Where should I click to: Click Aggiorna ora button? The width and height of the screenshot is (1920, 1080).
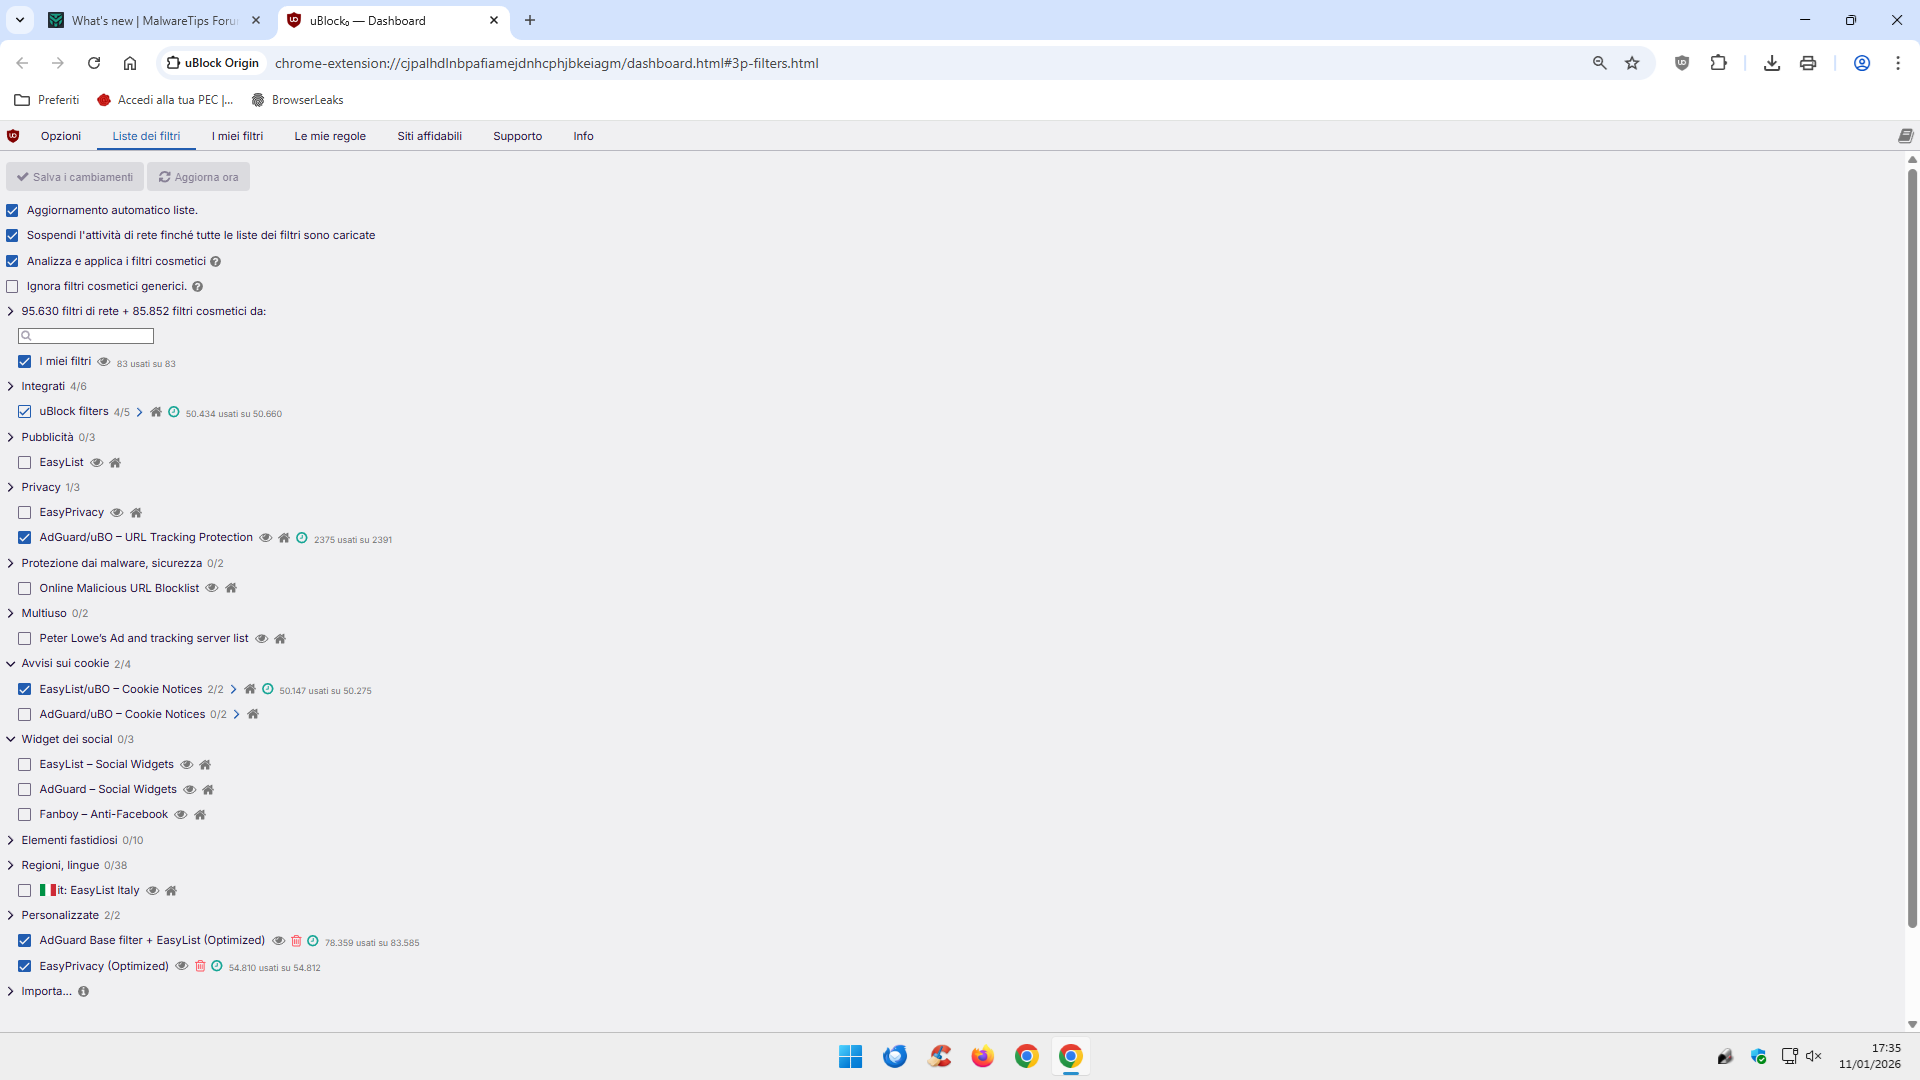tap(198, 177)
